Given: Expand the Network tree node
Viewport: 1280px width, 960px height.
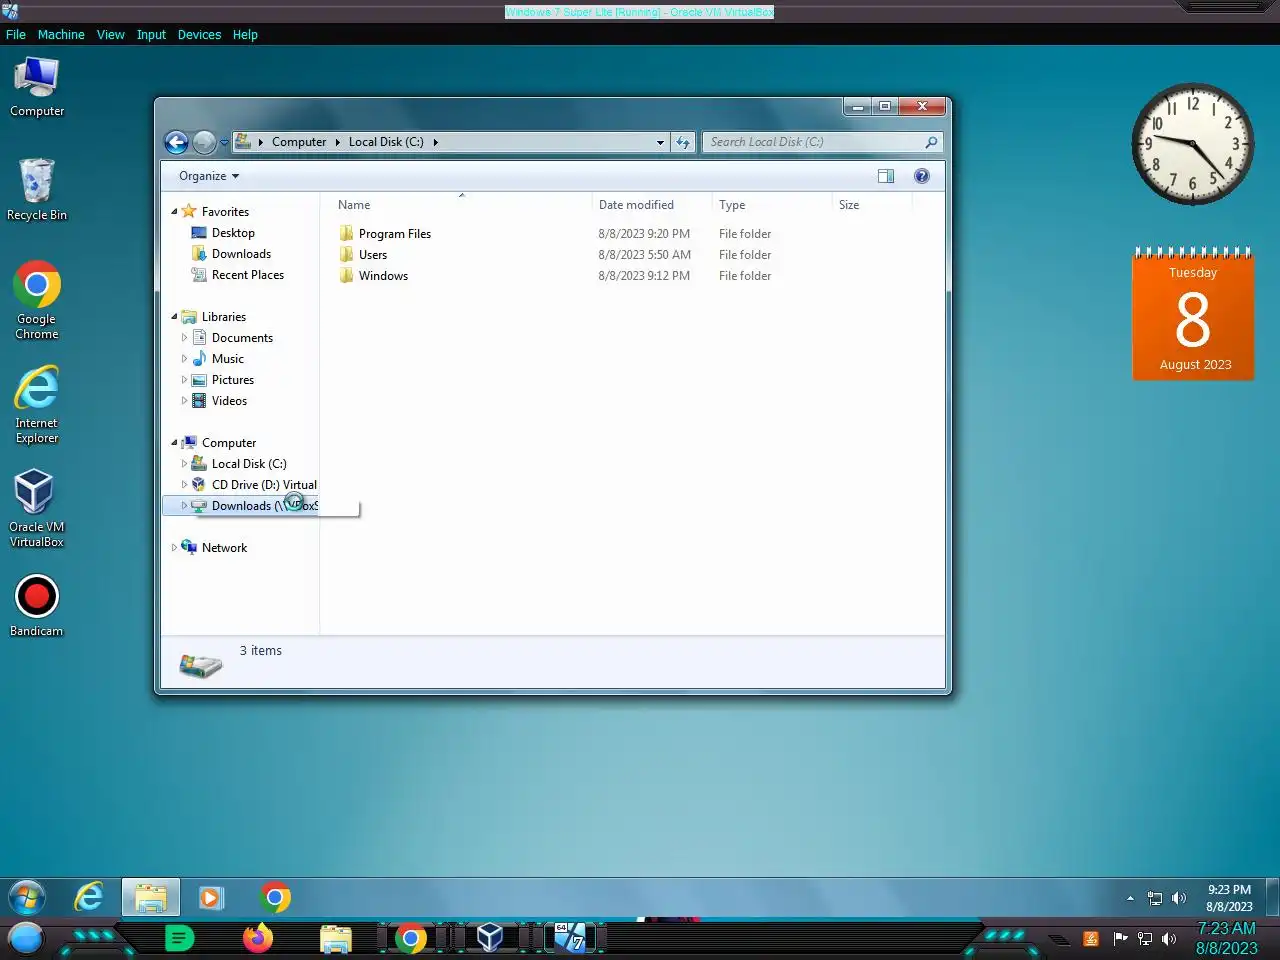Looking at the screenshot, I should (x=174, y=548).
